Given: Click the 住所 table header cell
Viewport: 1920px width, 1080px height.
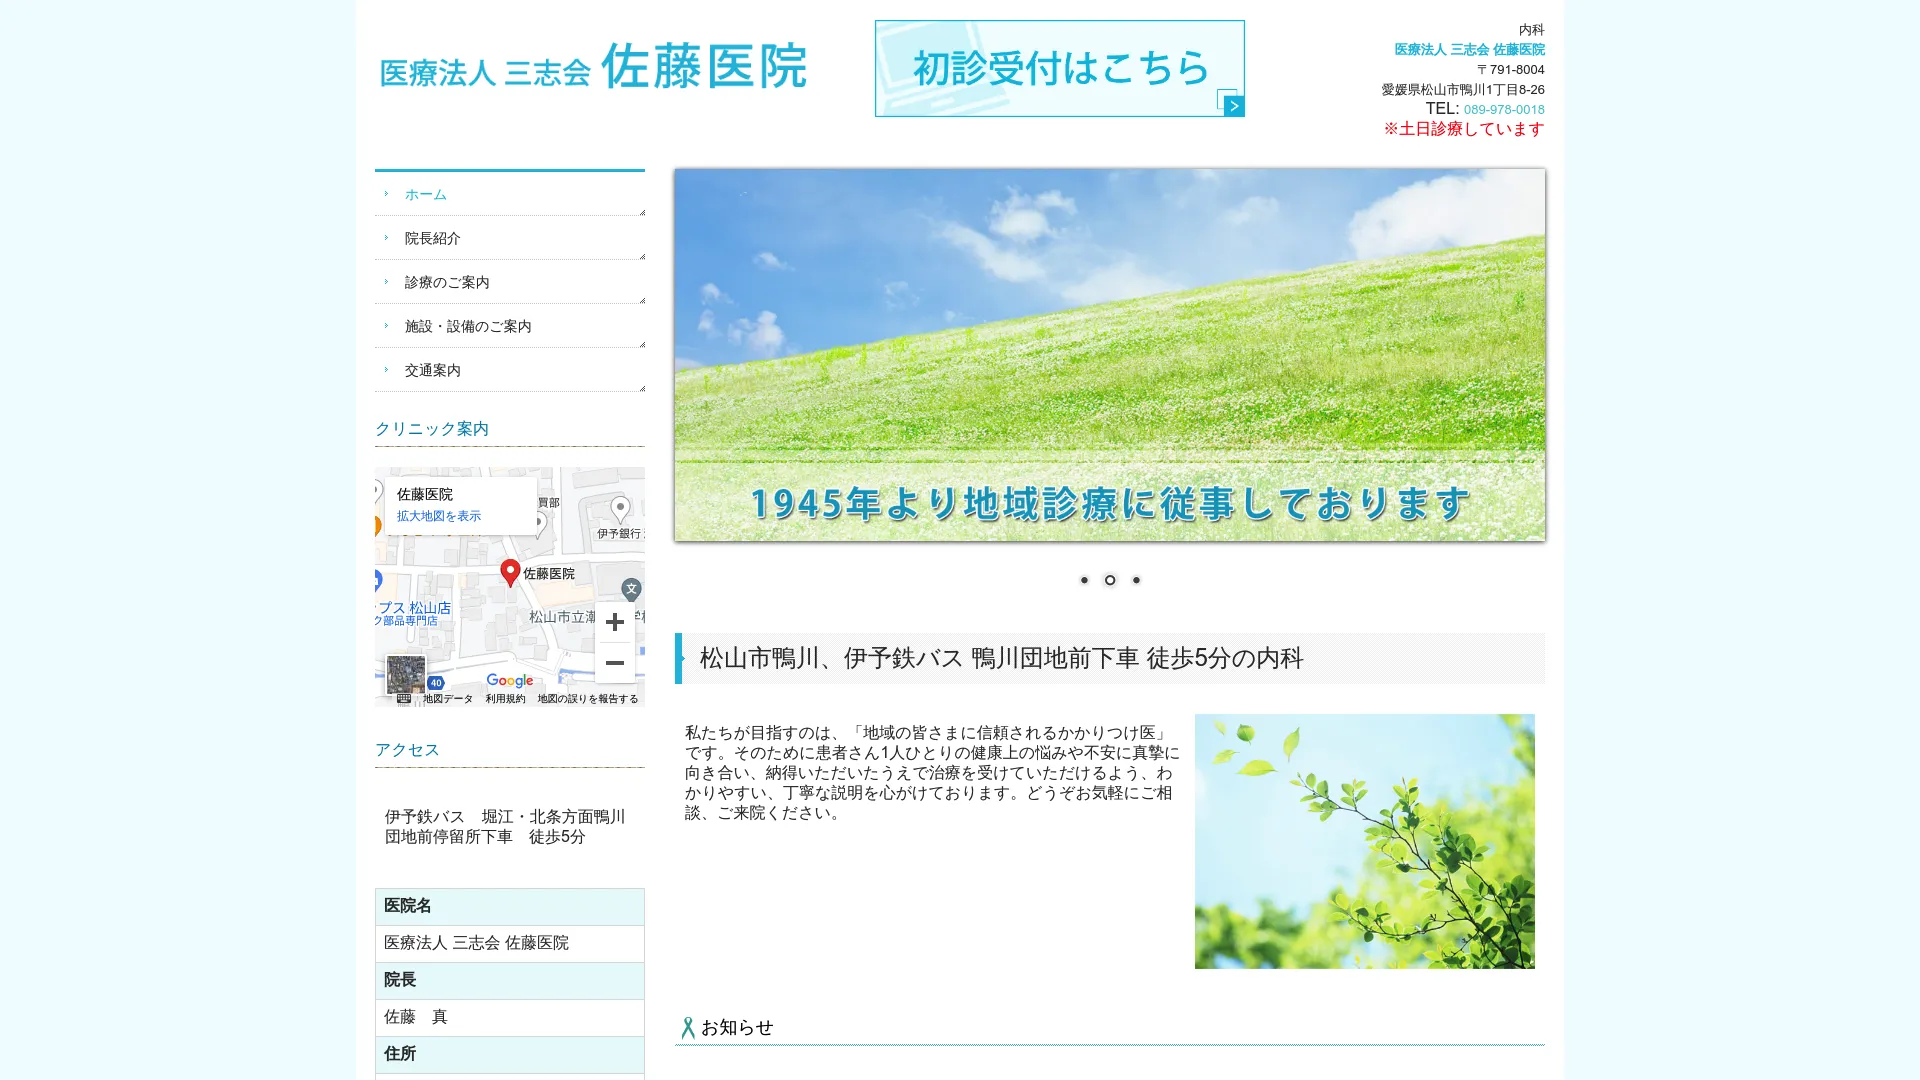Looking at the screenshot, I should [x=509, y=1054].
